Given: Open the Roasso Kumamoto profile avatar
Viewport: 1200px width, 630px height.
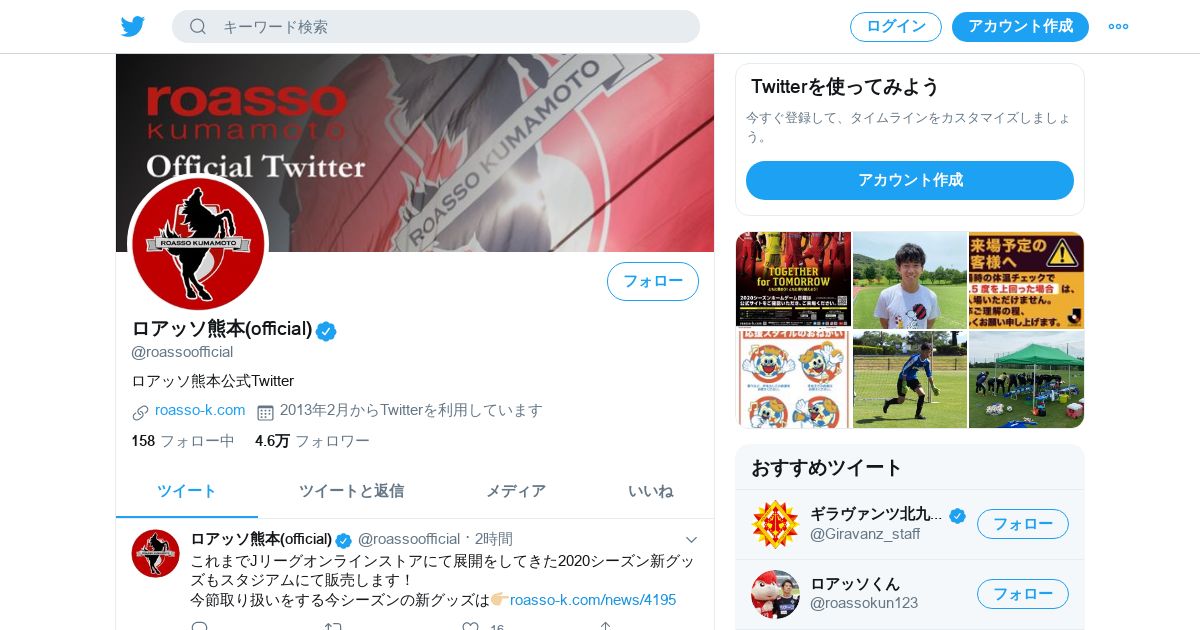Looking at the screenshot, I should pyautogui.click(x=198, y=244).
